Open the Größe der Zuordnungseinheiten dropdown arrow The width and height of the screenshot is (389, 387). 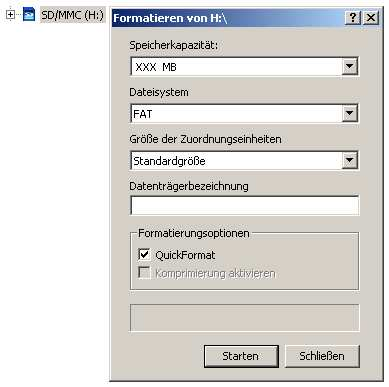pyautogui.click(x=349, y=160)
